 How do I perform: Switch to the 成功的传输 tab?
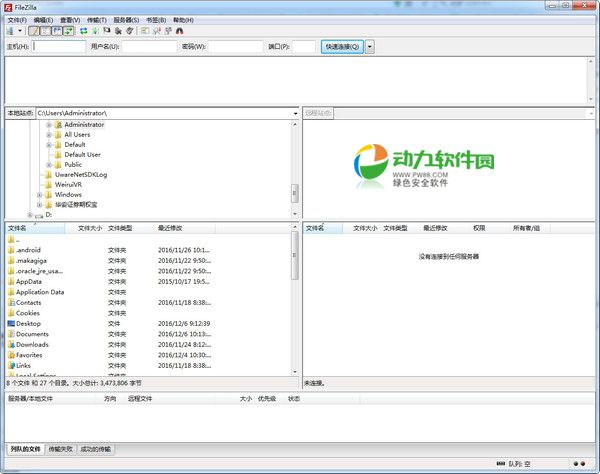(x=96, y=449)
